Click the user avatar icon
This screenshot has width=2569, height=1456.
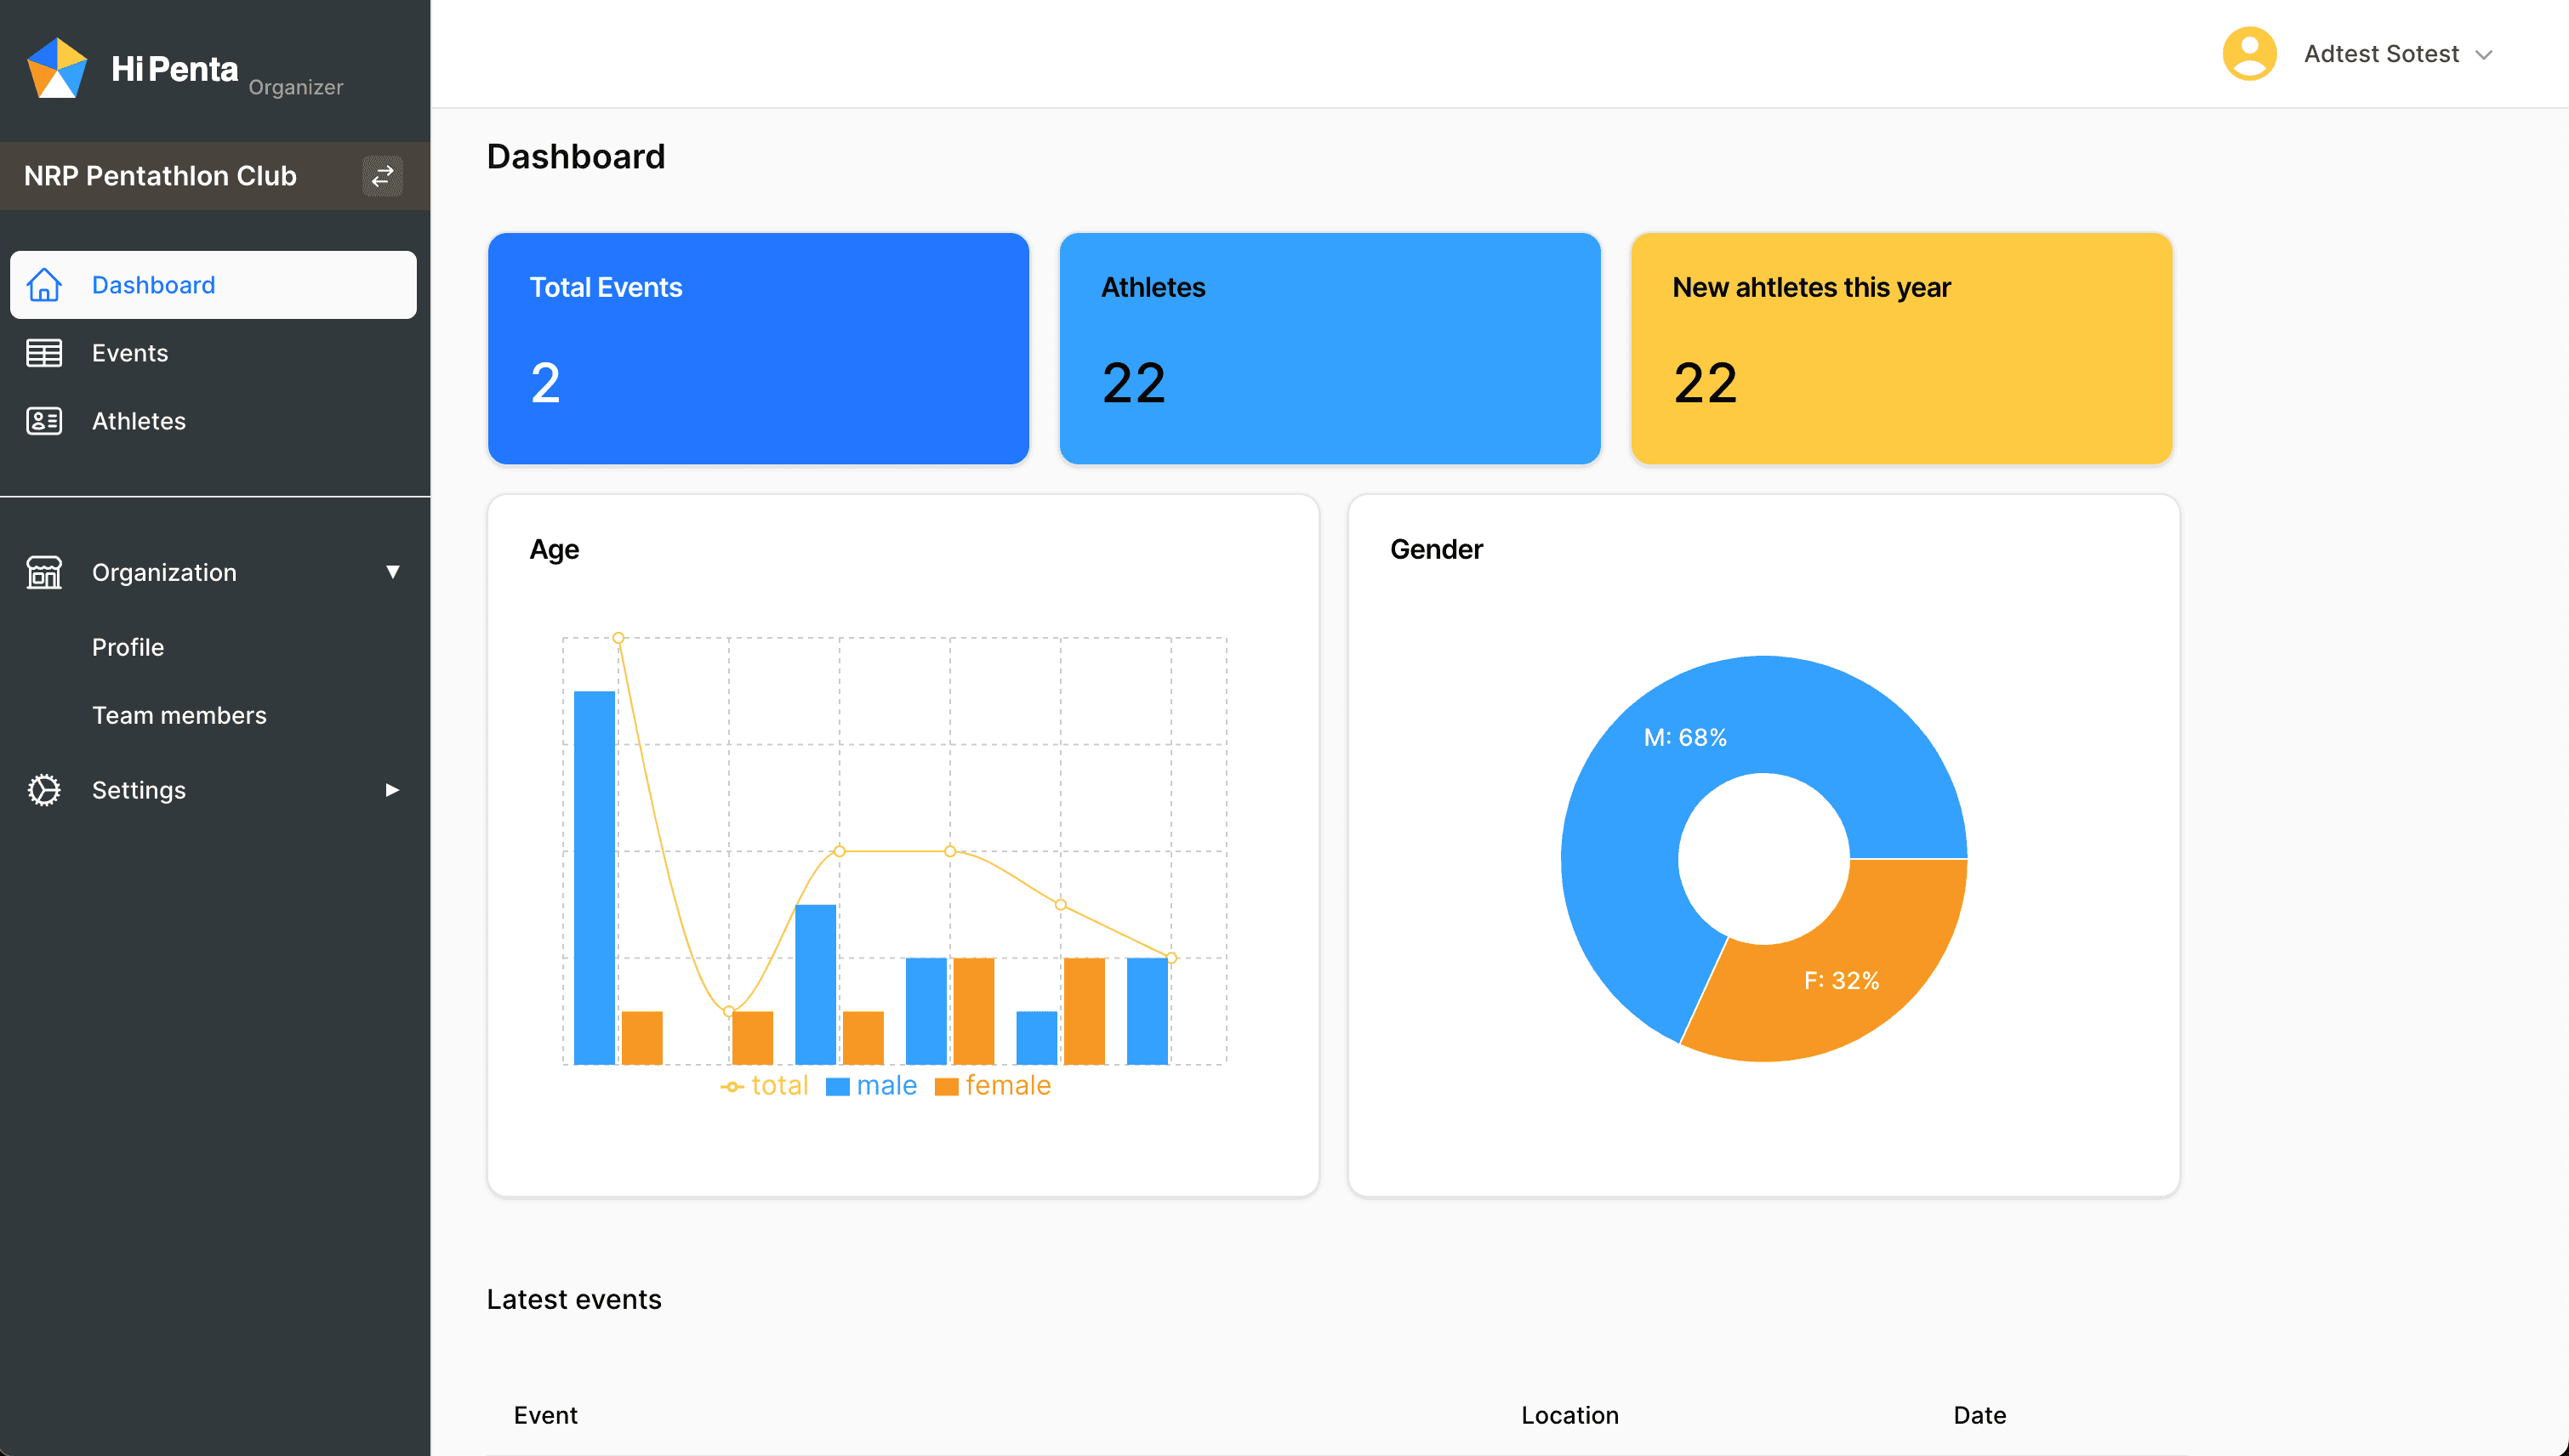pos(2249,54)
